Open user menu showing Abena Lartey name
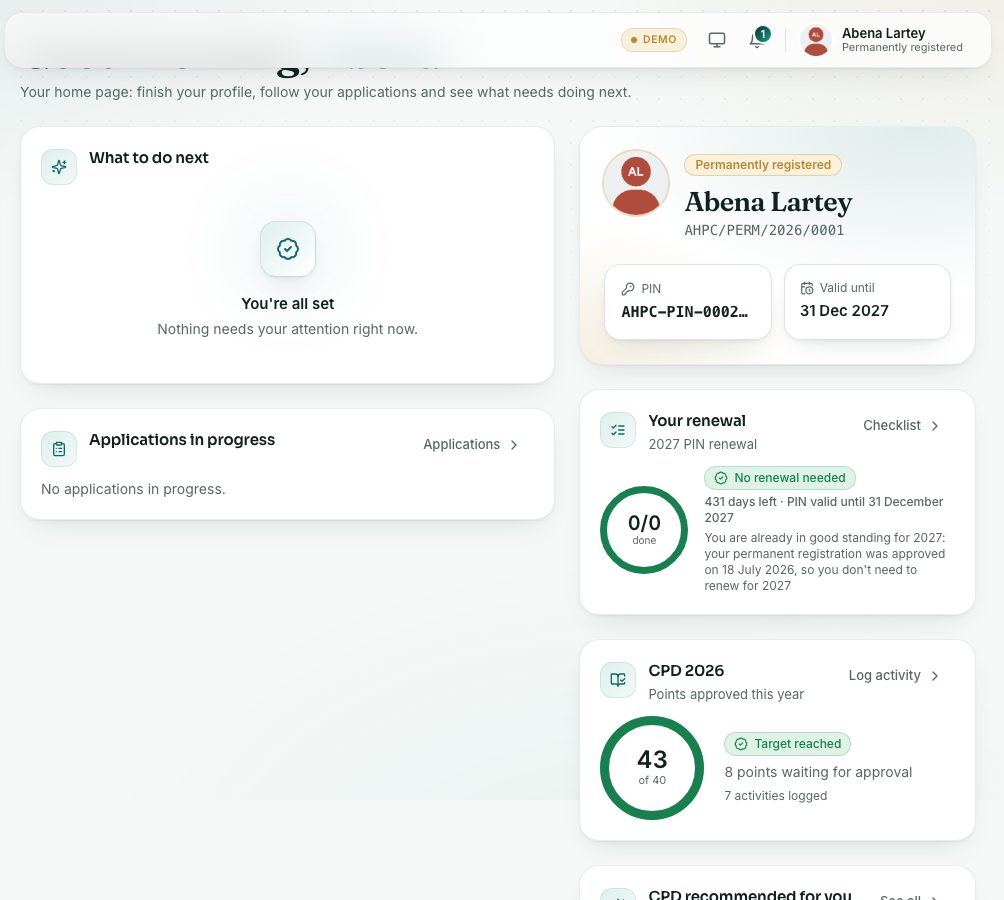Screen dimensions: 1004x900 pyautogui.click(x=882, y=40)
